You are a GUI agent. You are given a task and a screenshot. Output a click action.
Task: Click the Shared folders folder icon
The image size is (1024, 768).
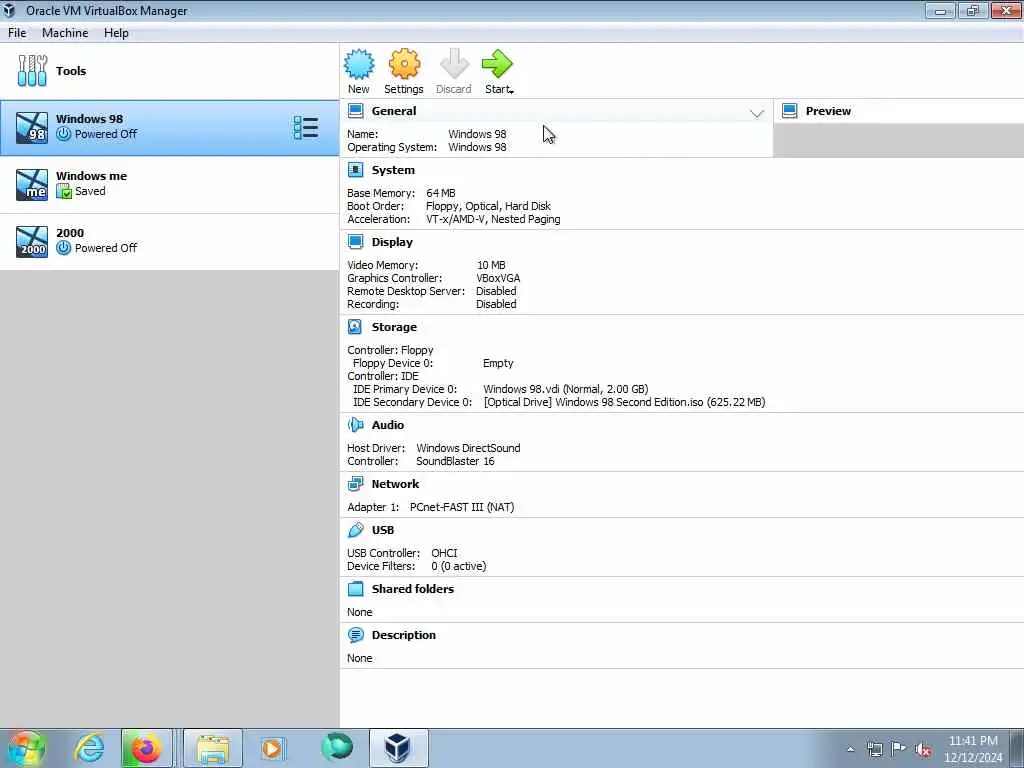(355, 589)
